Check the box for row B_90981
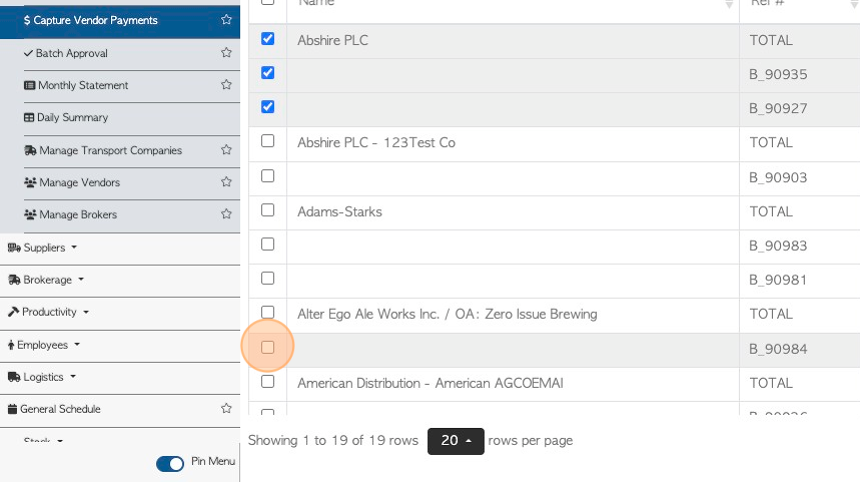 tap(268, 278)
